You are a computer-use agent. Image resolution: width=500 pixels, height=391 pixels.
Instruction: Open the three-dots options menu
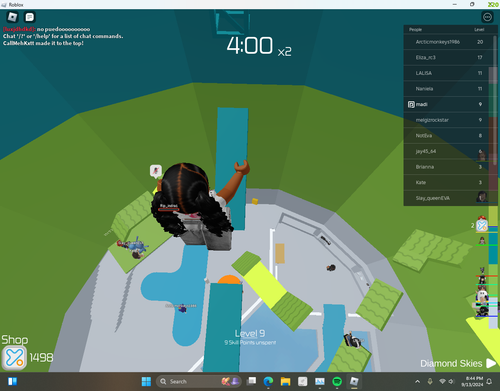coord(487,17)
